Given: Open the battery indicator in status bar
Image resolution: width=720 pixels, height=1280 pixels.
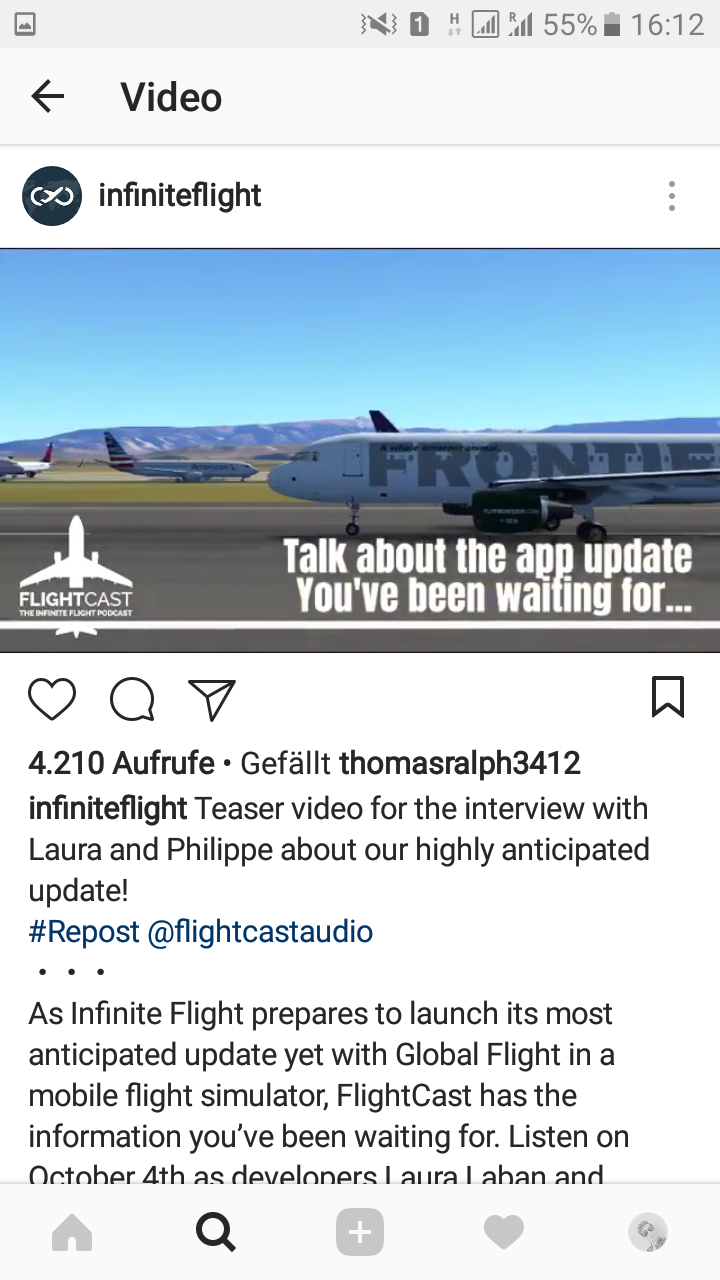Looking at the screenshot, I should (x=613, y=24).
